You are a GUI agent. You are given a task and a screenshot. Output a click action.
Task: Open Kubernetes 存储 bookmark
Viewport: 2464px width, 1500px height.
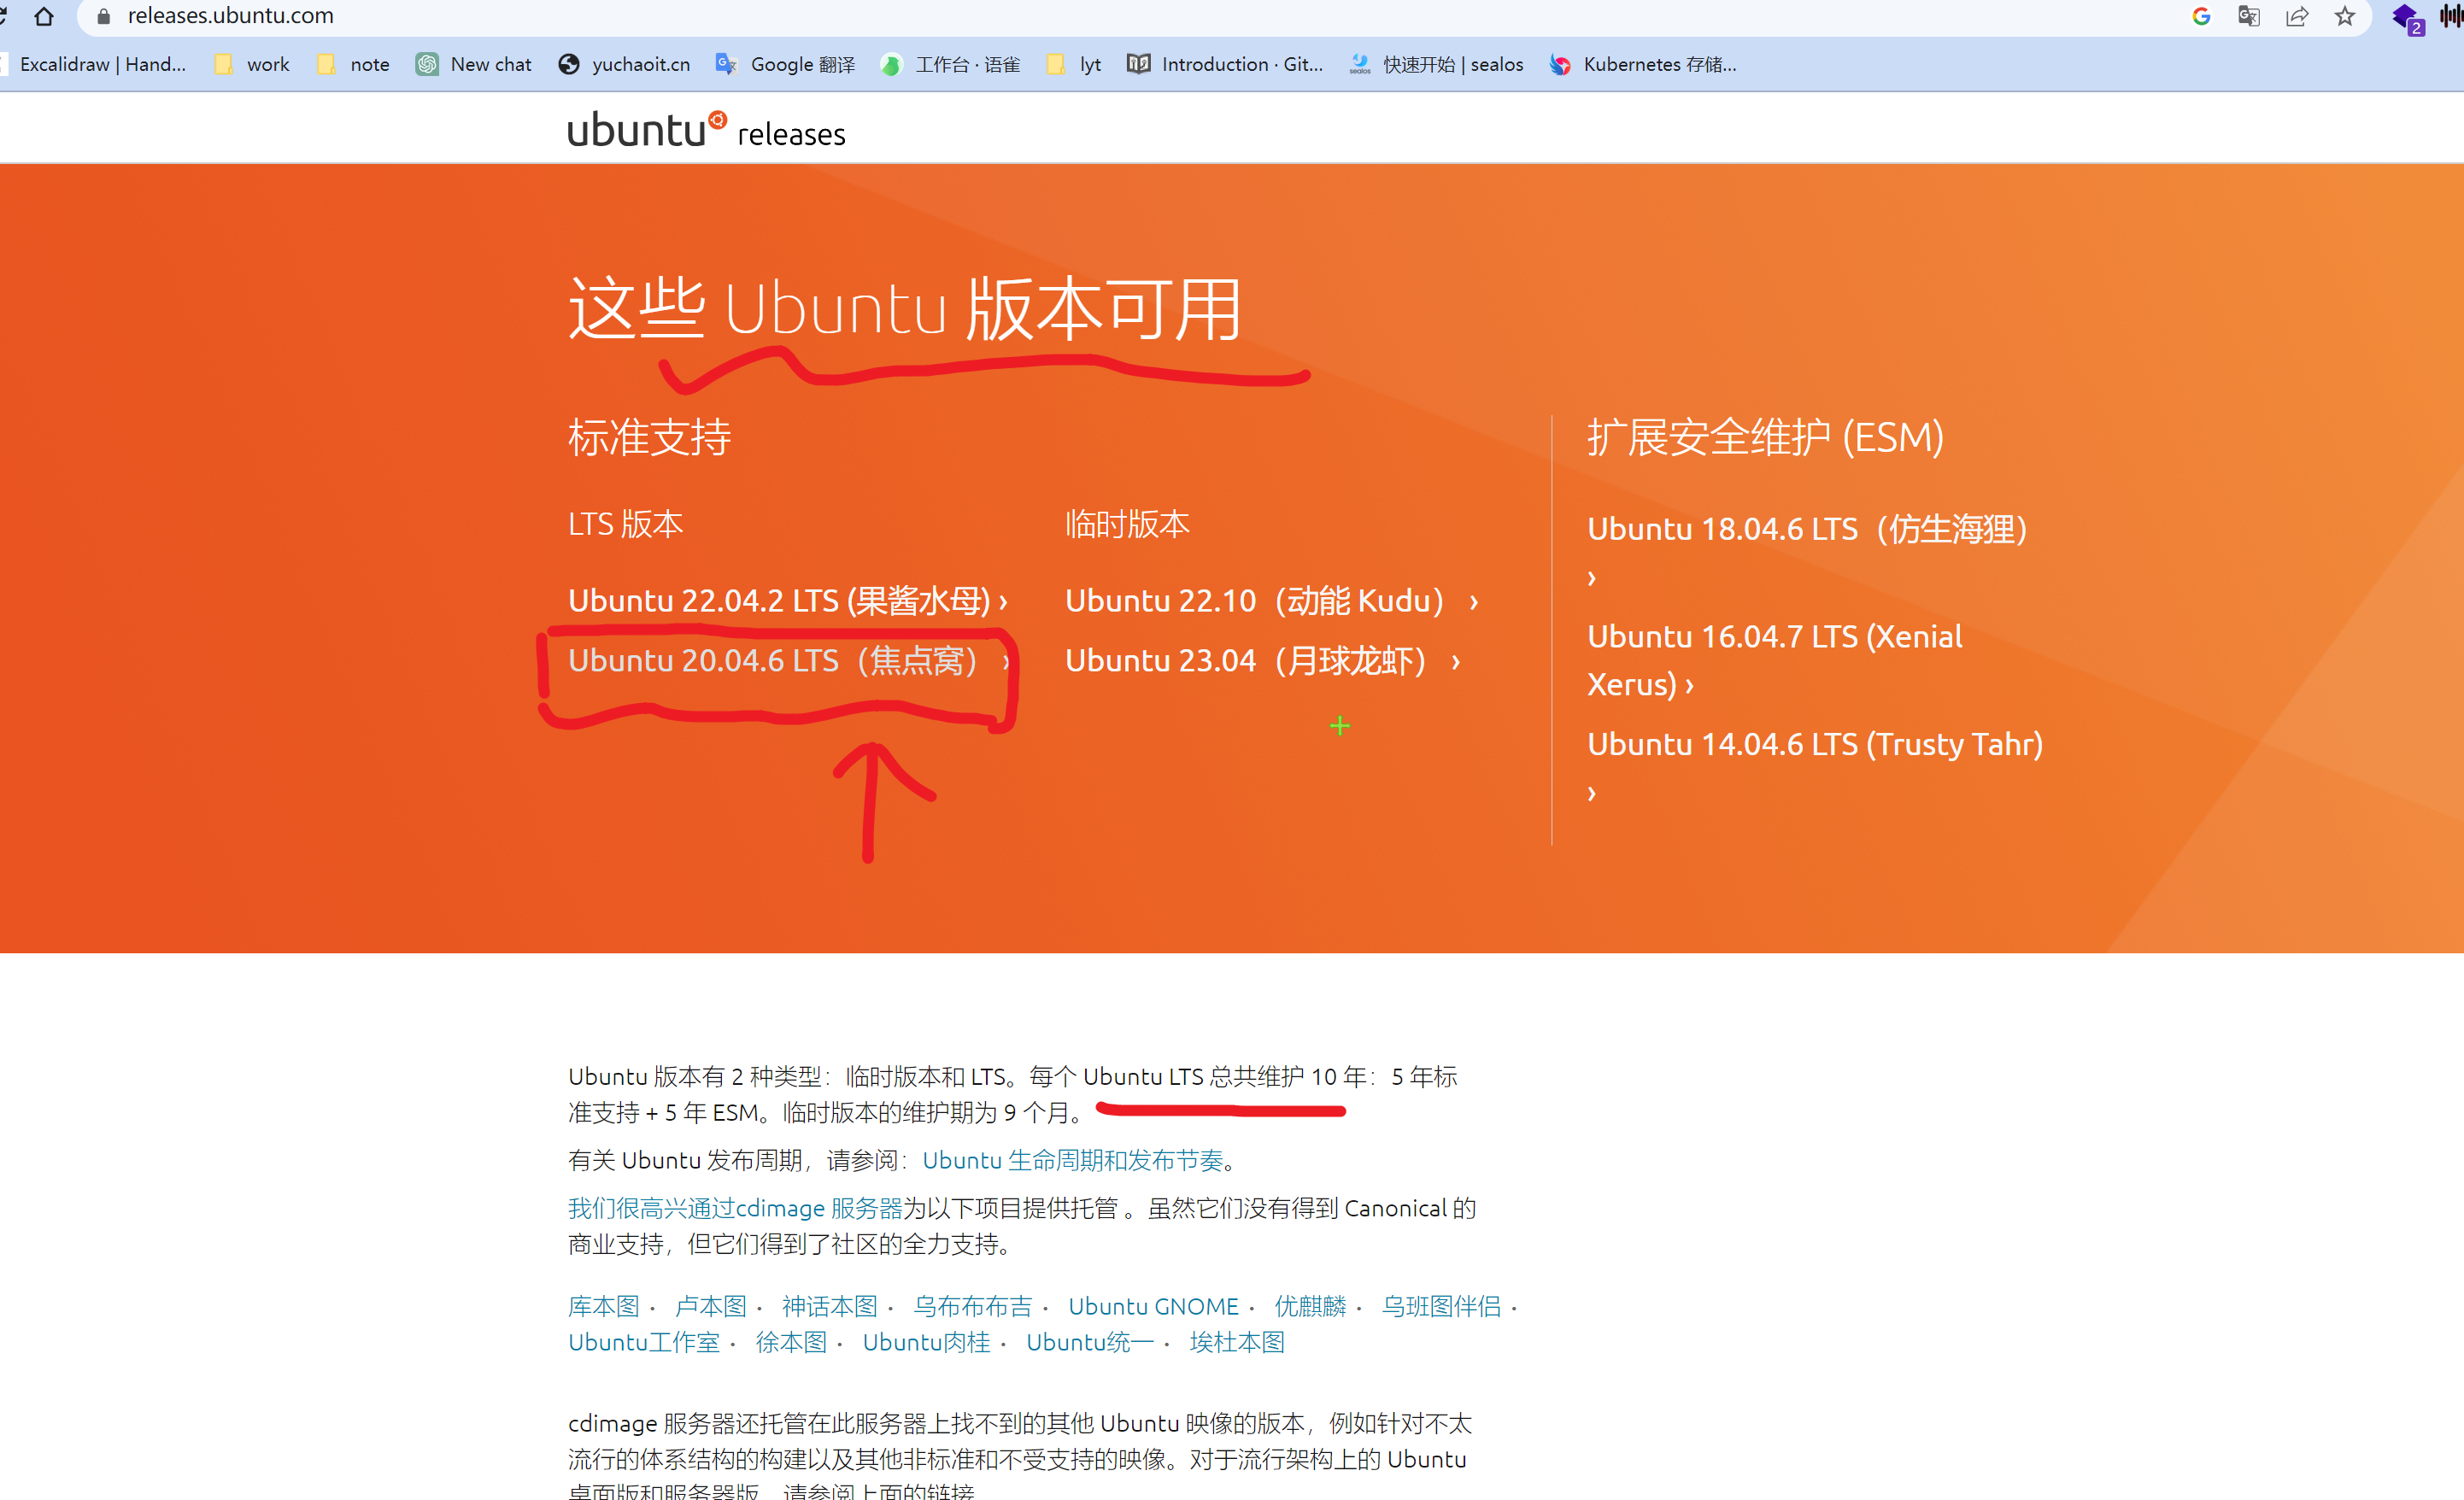[x=1643, y=64]
